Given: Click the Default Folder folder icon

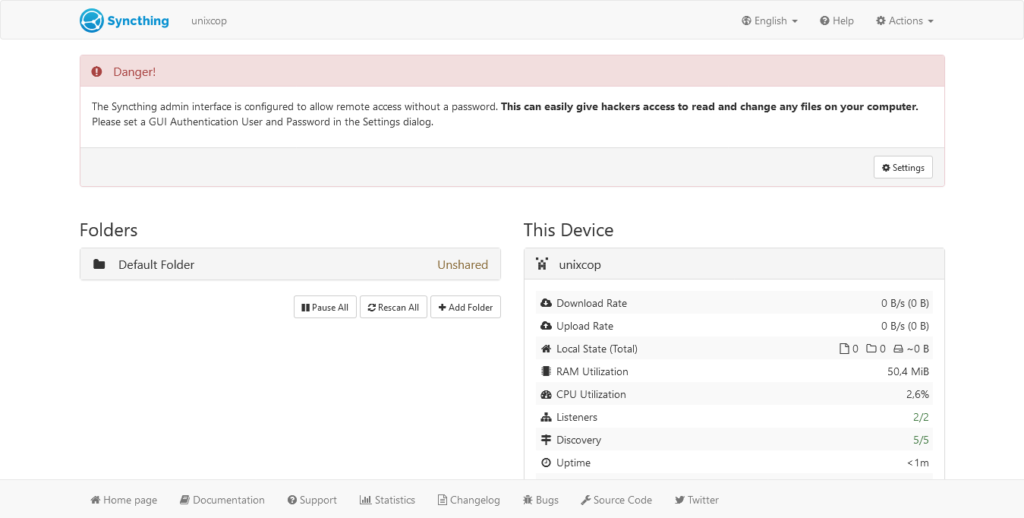Looking at the screenshot, I should [x=99, y=265].
